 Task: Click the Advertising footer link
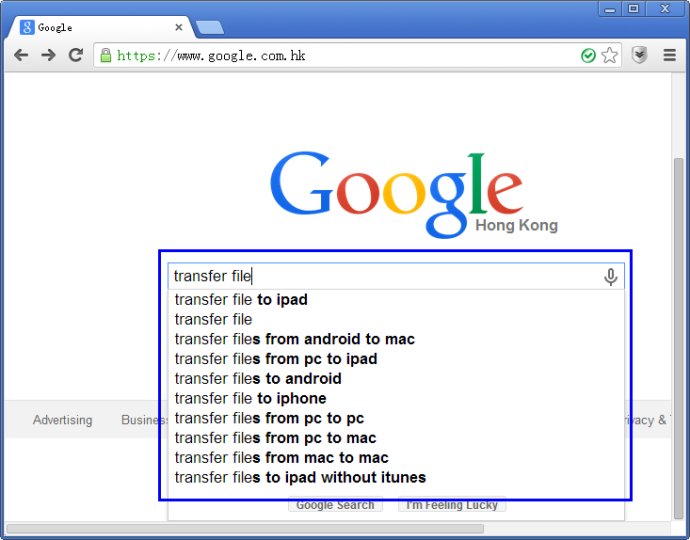(62, 420)
